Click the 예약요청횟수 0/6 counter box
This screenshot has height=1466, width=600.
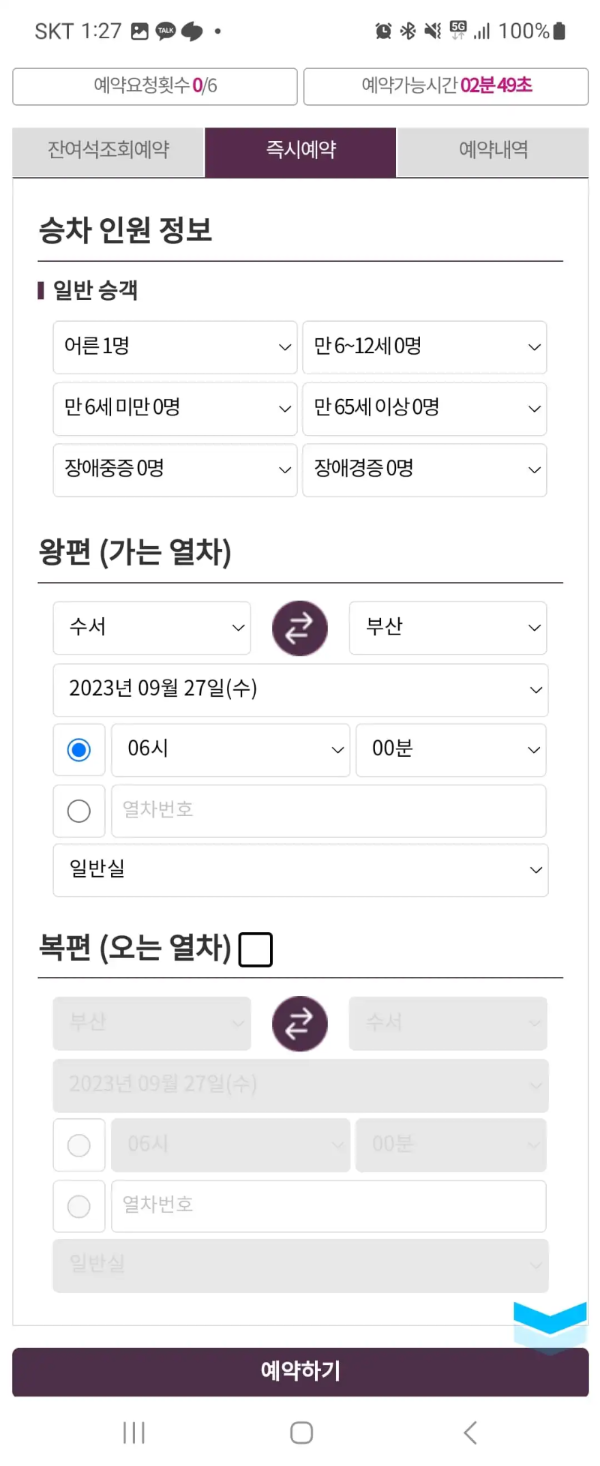coord(154,86)
